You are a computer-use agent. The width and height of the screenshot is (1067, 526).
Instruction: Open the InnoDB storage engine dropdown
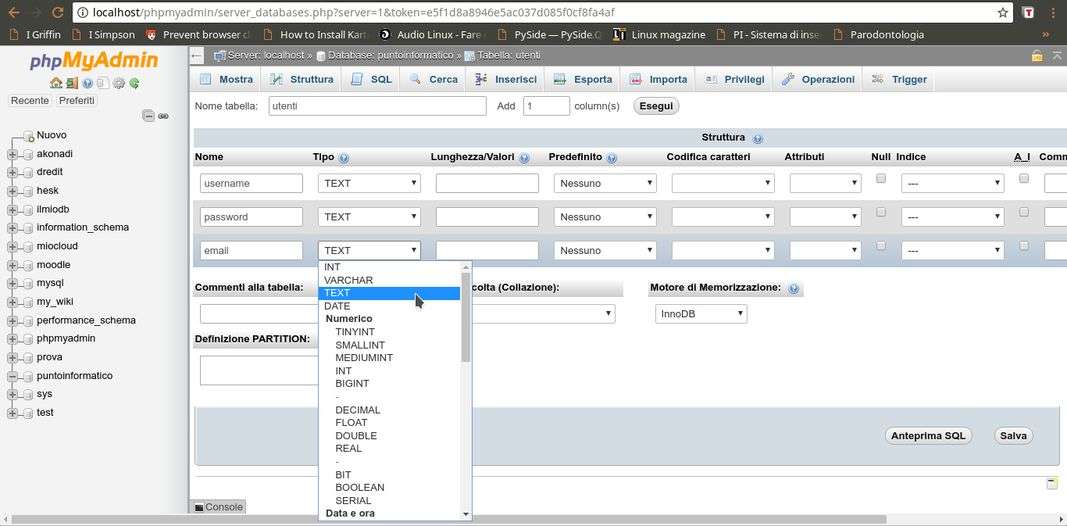click(701, 314)
